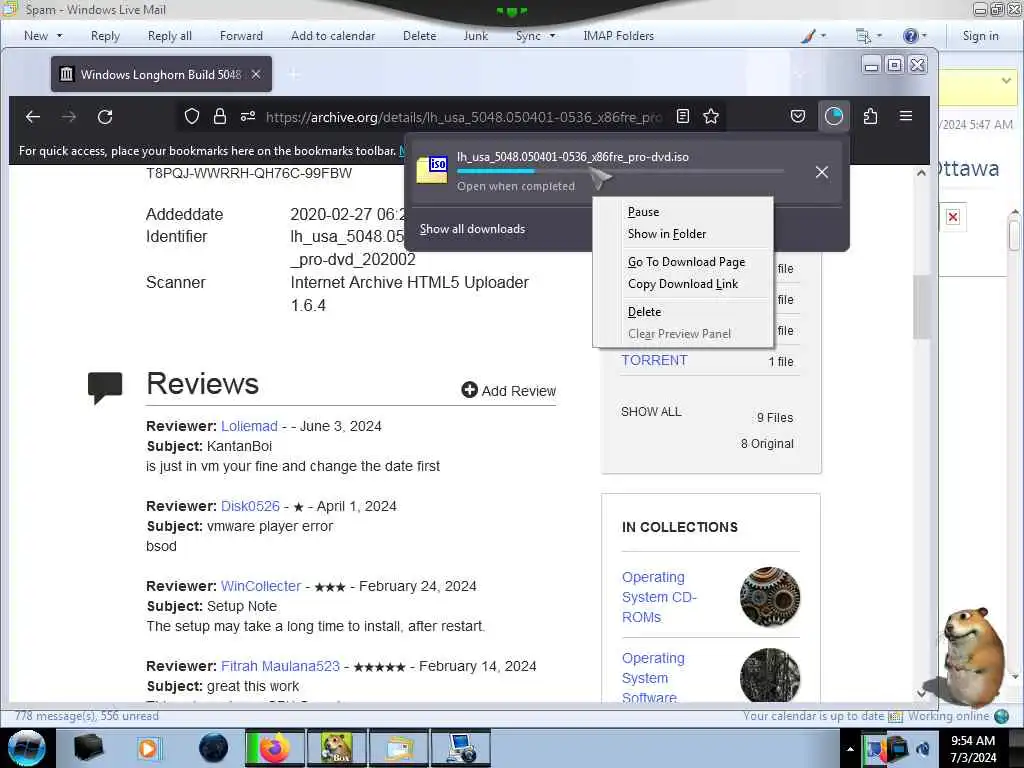Save page to Pocket
Image resolution: width=1024 pixels, height=768 pixels.
[x=797, y=116]
